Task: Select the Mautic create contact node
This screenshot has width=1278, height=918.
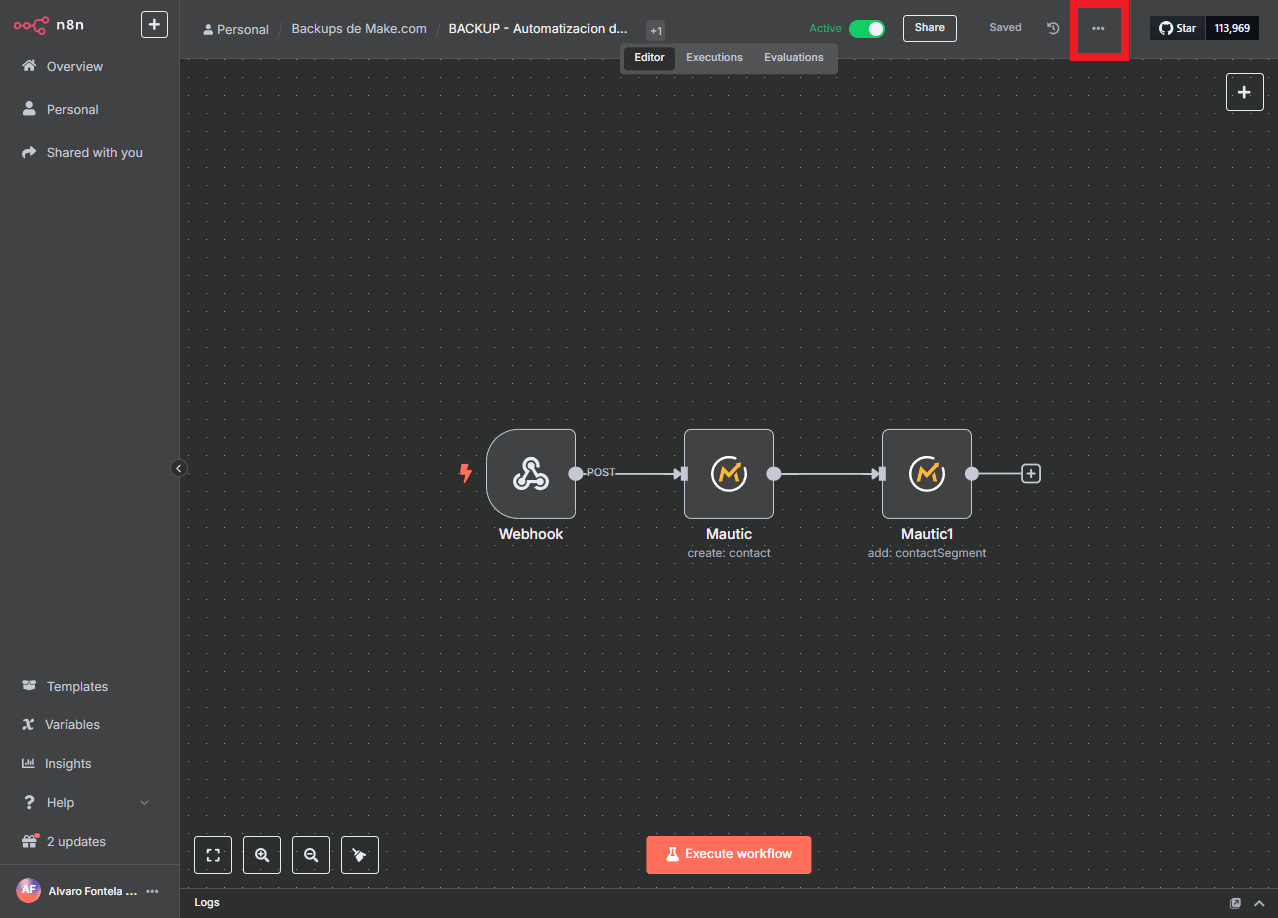Action: coord(729,474)
